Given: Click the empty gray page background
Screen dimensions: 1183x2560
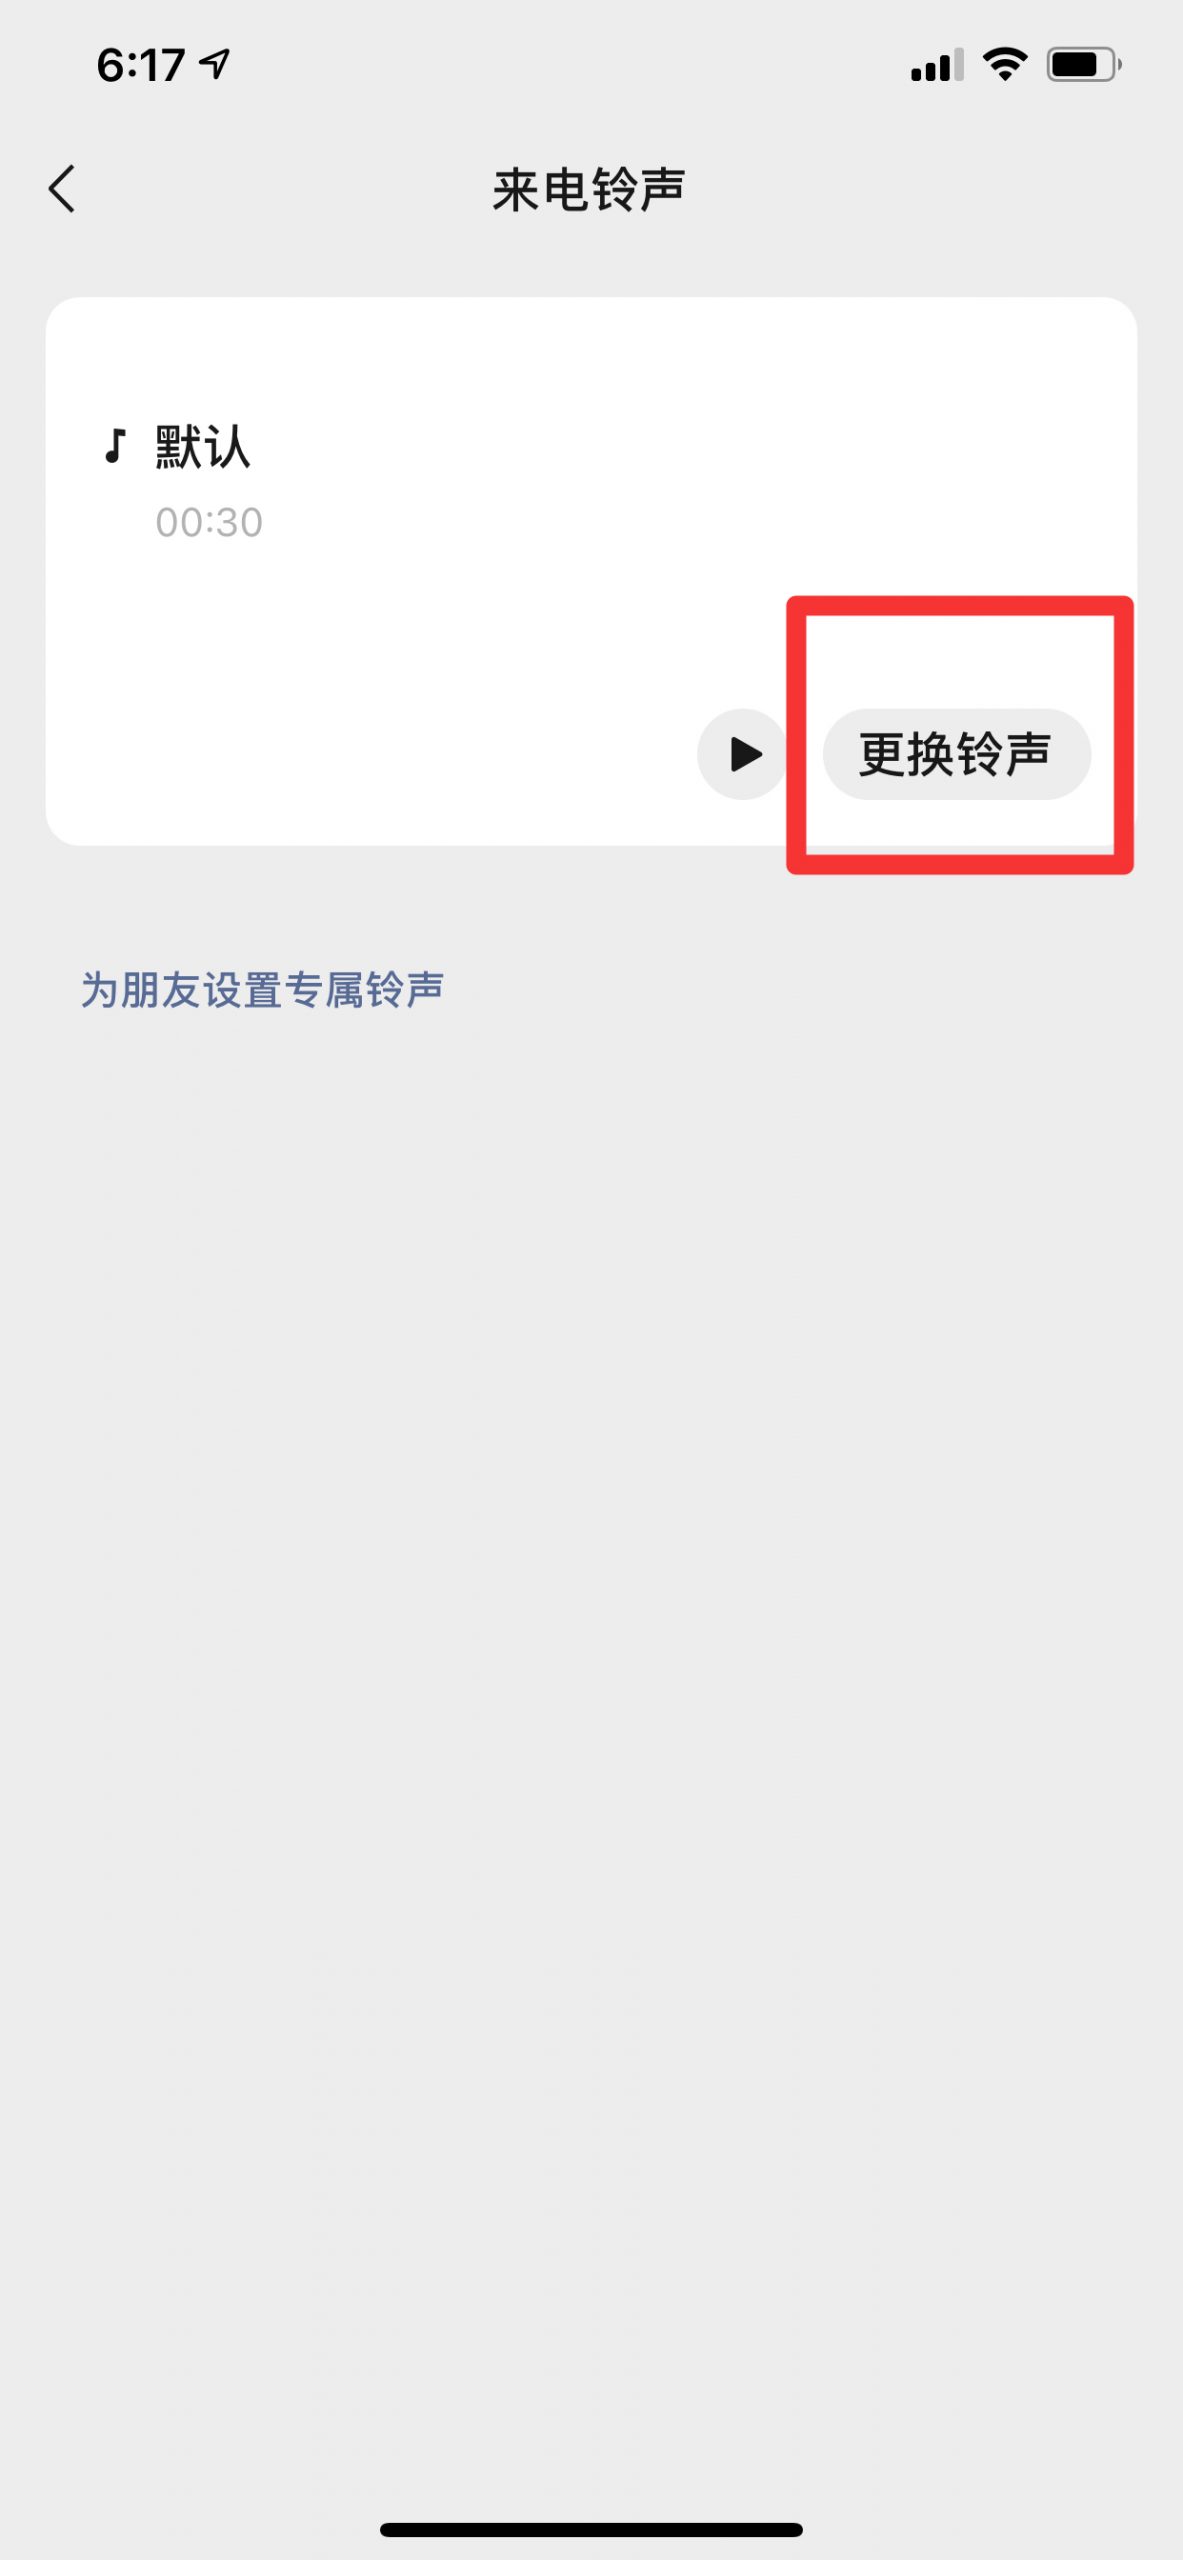Looking at the screenshot, I should tap(591, 1700).
